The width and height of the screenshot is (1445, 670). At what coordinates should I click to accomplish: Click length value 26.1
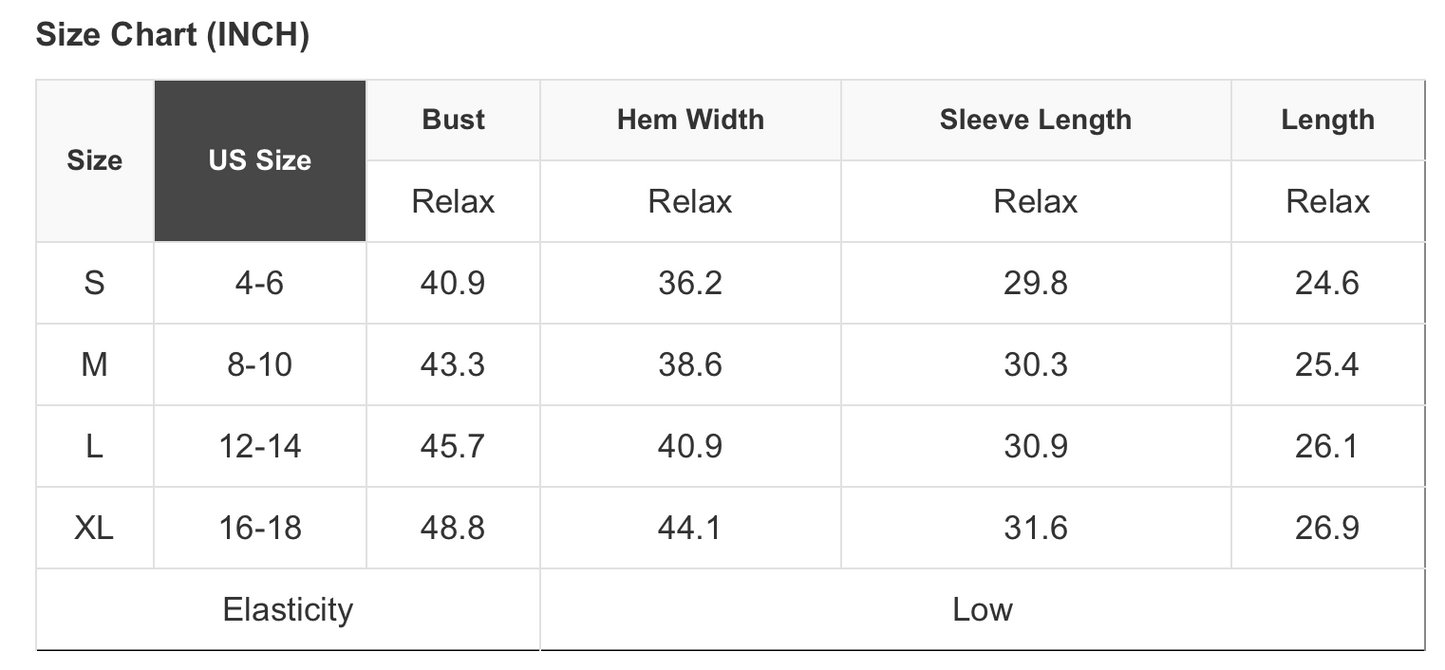pyautogui.click(x=1327, y=446)
